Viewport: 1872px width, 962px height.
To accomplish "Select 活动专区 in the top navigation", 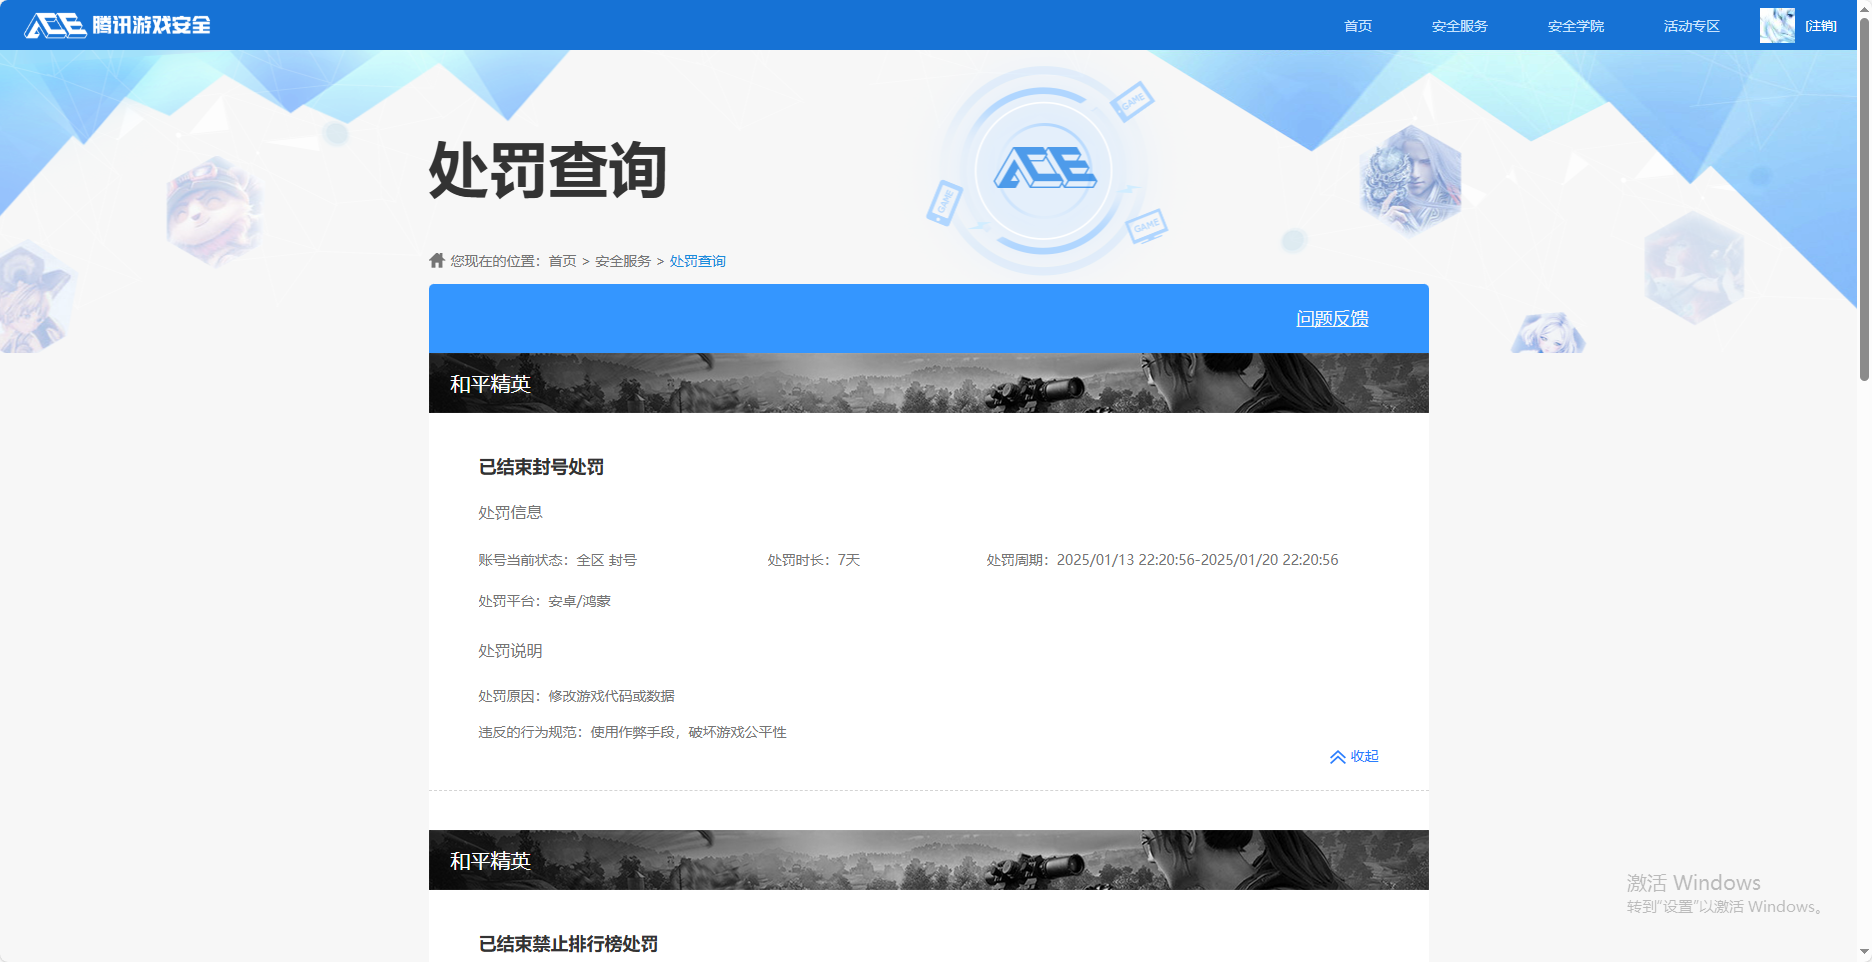I will point(1691,26).
